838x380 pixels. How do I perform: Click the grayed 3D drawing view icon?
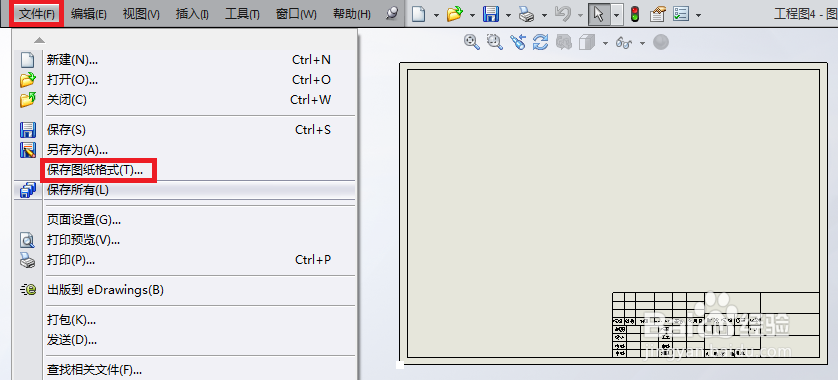pos(564,42)
